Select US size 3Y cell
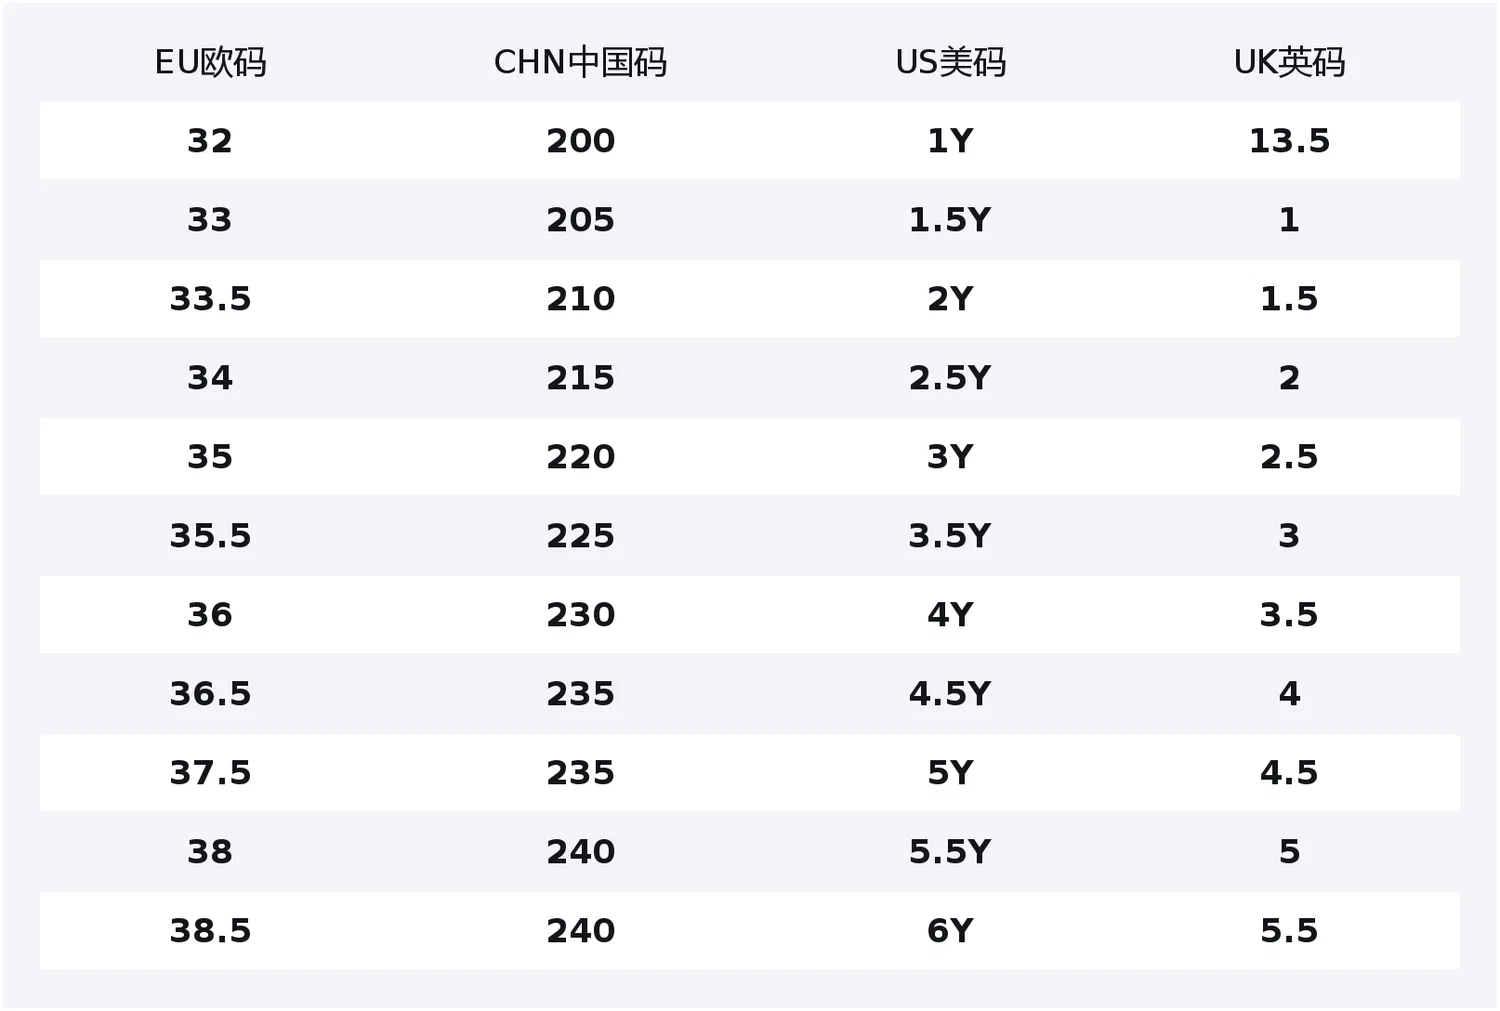Image resolution: width=1500 pixels, height=1011 pixels. [950, 457]
